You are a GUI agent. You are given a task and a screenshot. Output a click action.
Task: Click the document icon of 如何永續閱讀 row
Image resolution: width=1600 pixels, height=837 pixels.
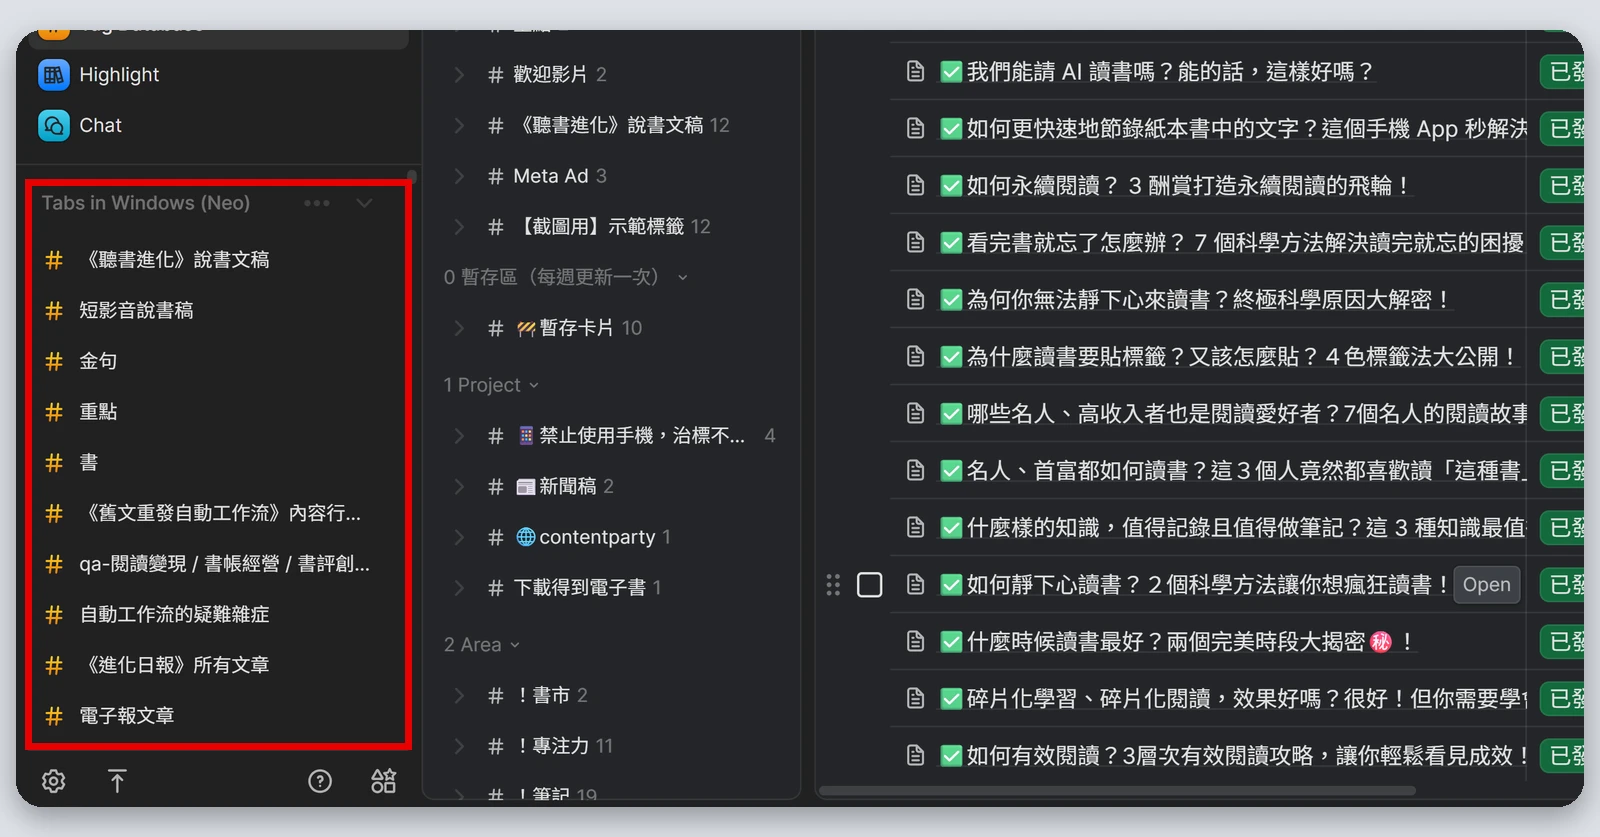click(x=915, y=185)
